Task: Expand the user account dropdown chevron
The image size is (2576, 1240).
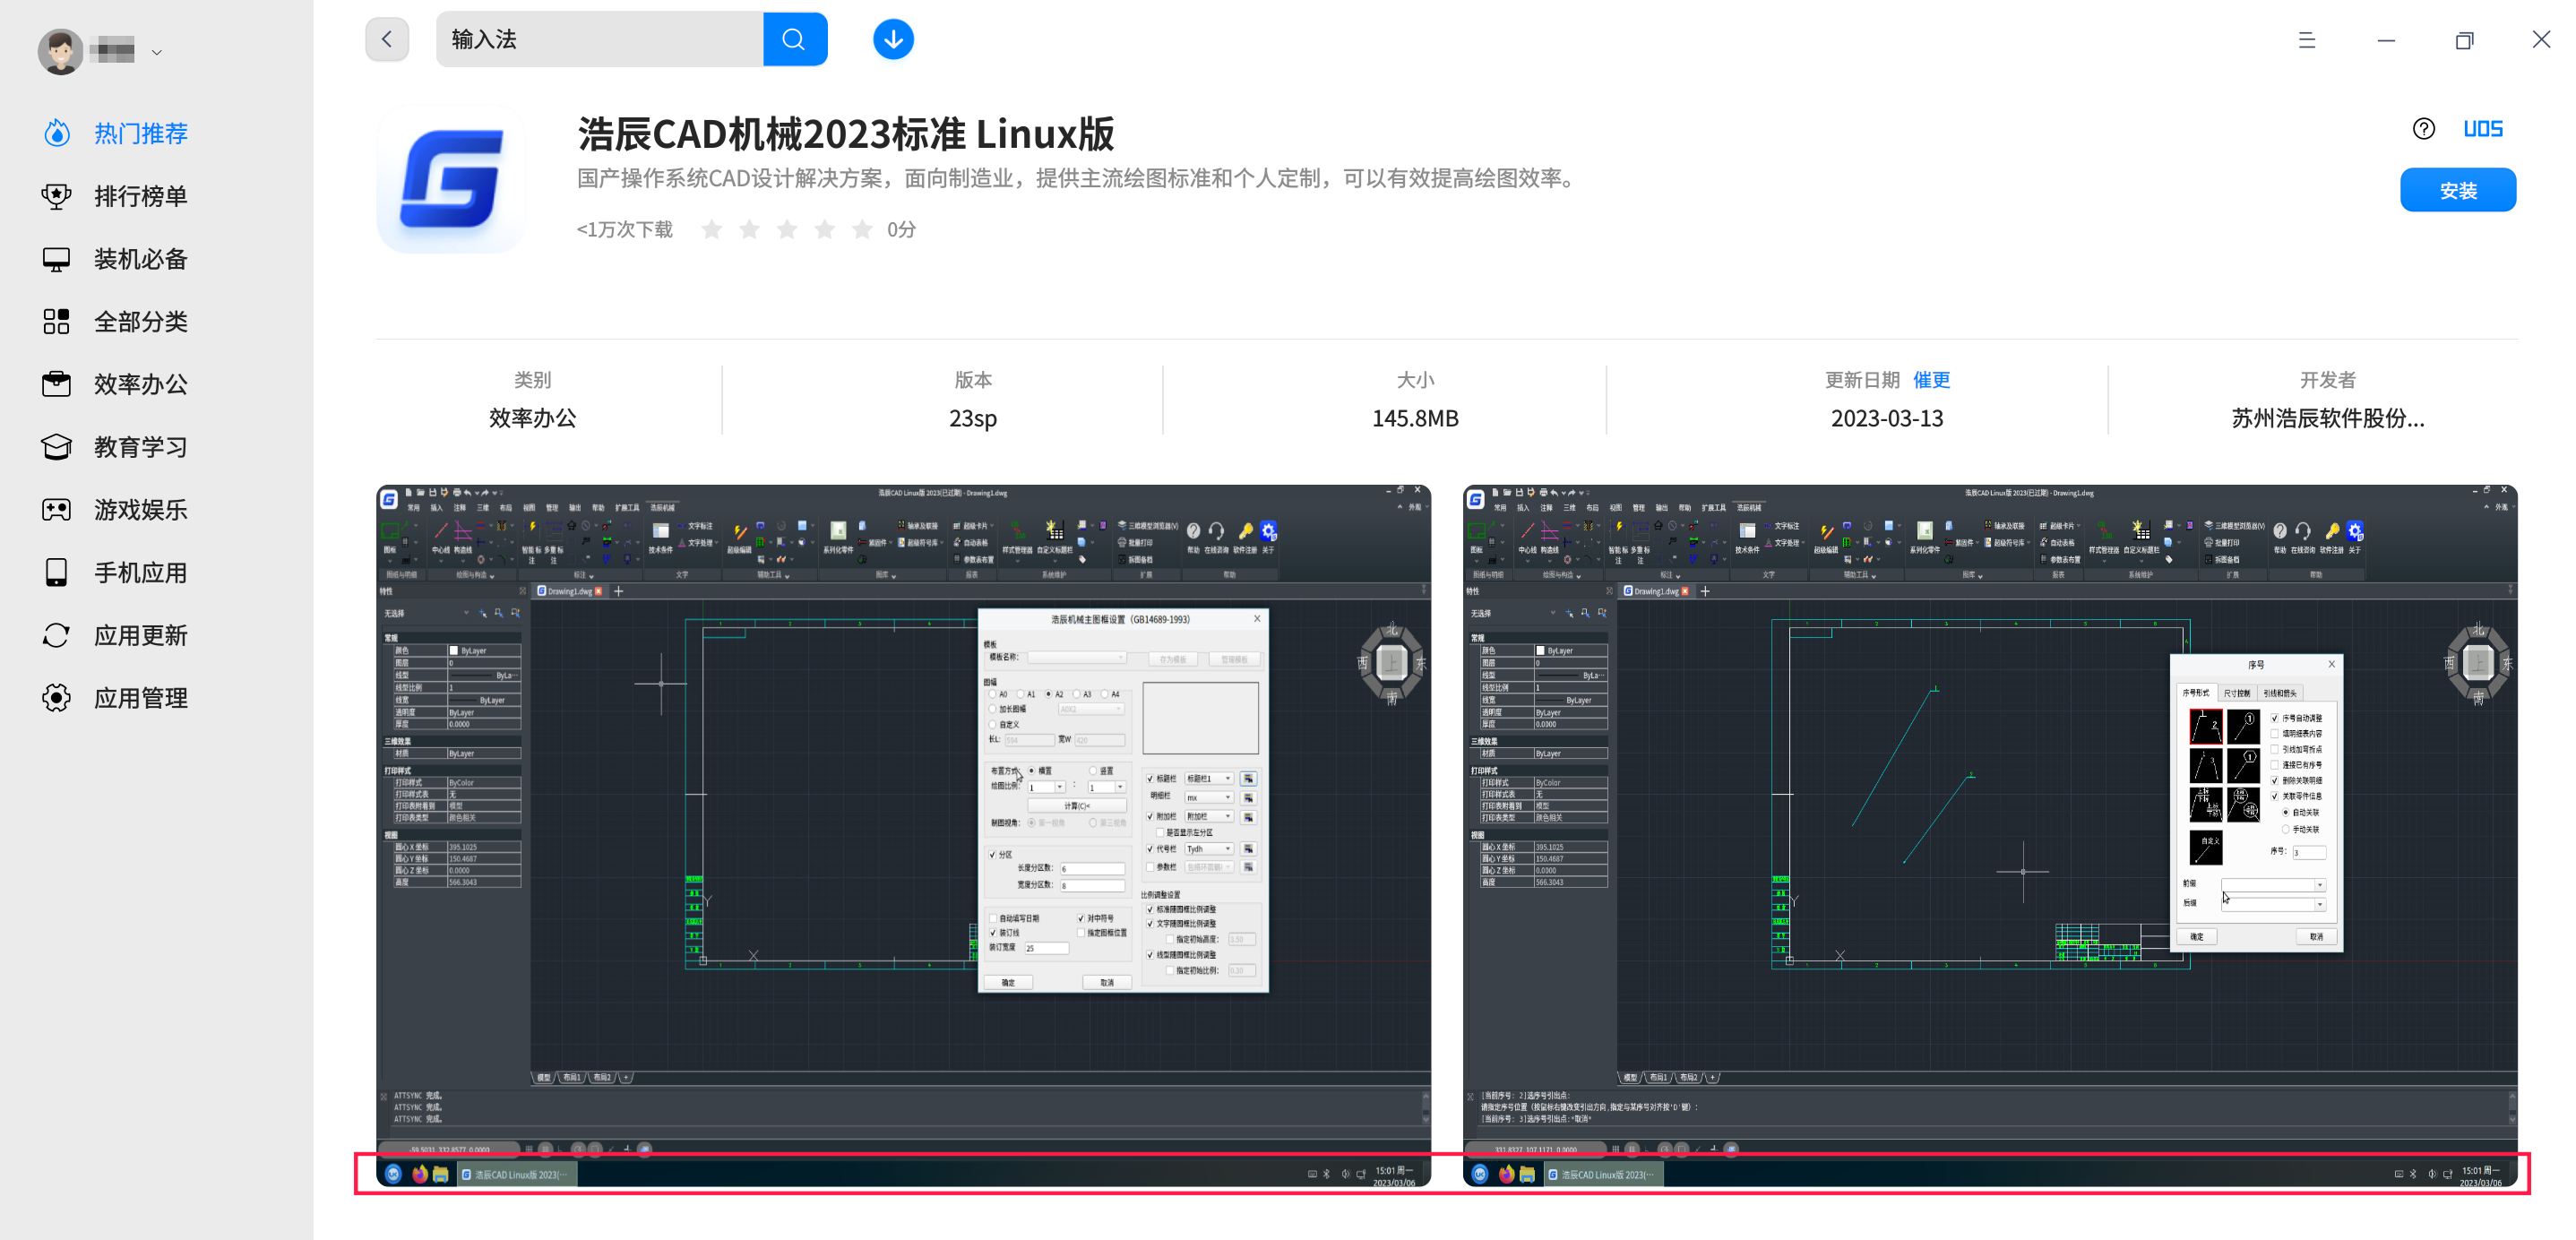Action: coord(157,51)
